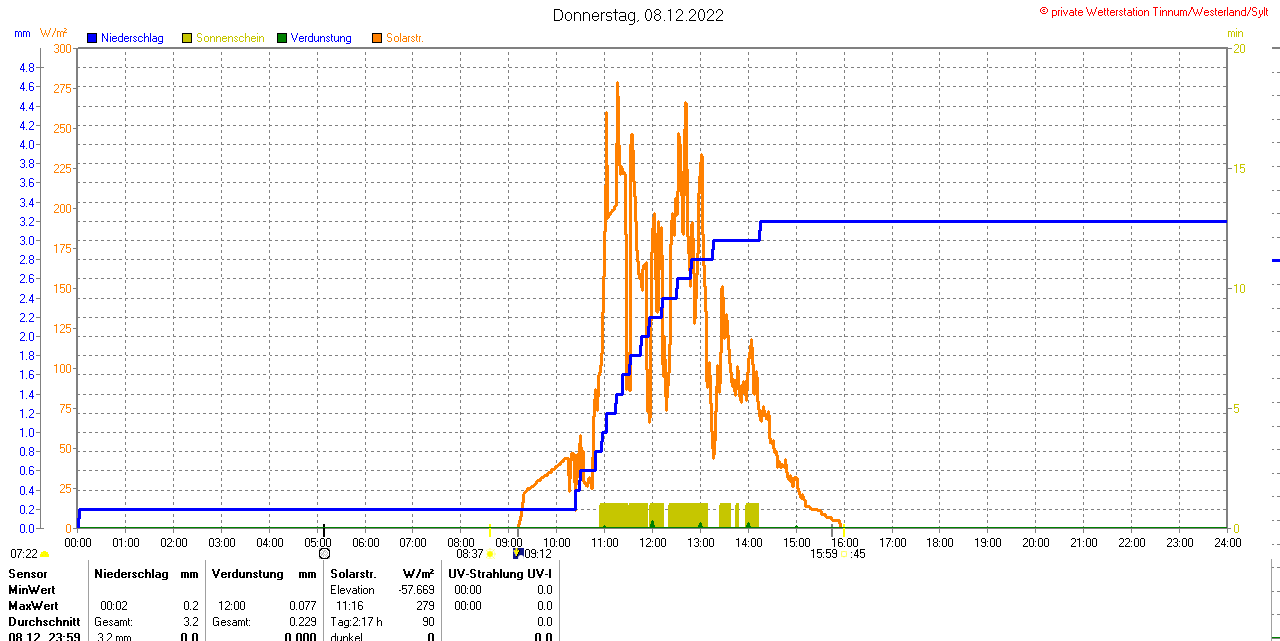Image resolution: width=1280 pixels, height=641 pixels.
Task: Click the moon circle icon below 05:00
Action: tap(324, 553)
